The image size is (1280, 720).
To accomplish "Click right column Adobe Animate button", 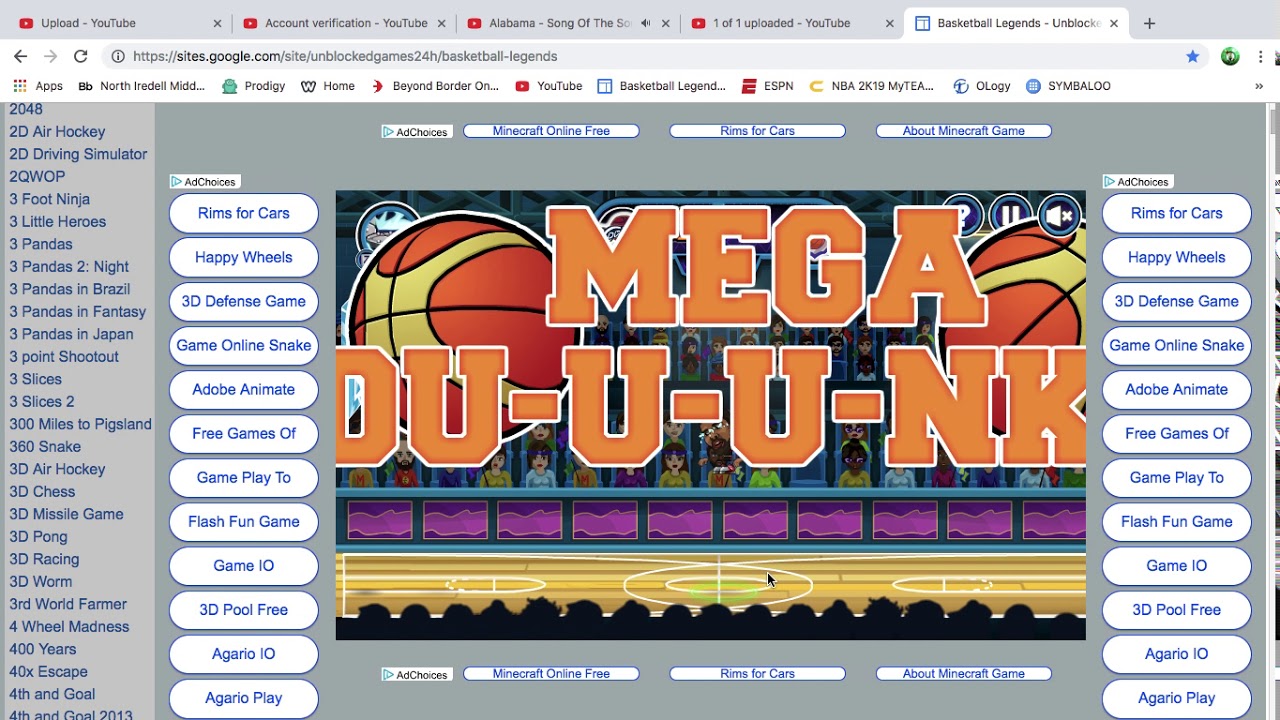I will [x=1176, y=389].
